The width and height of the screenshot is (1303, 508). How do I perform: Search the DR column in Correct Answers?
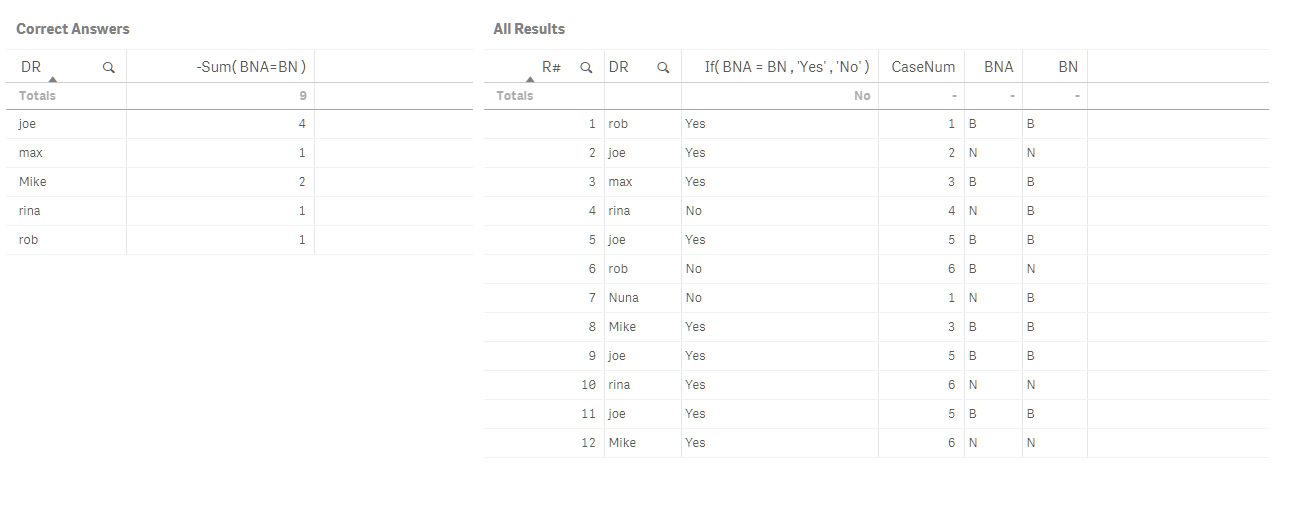tap(109, 68)
